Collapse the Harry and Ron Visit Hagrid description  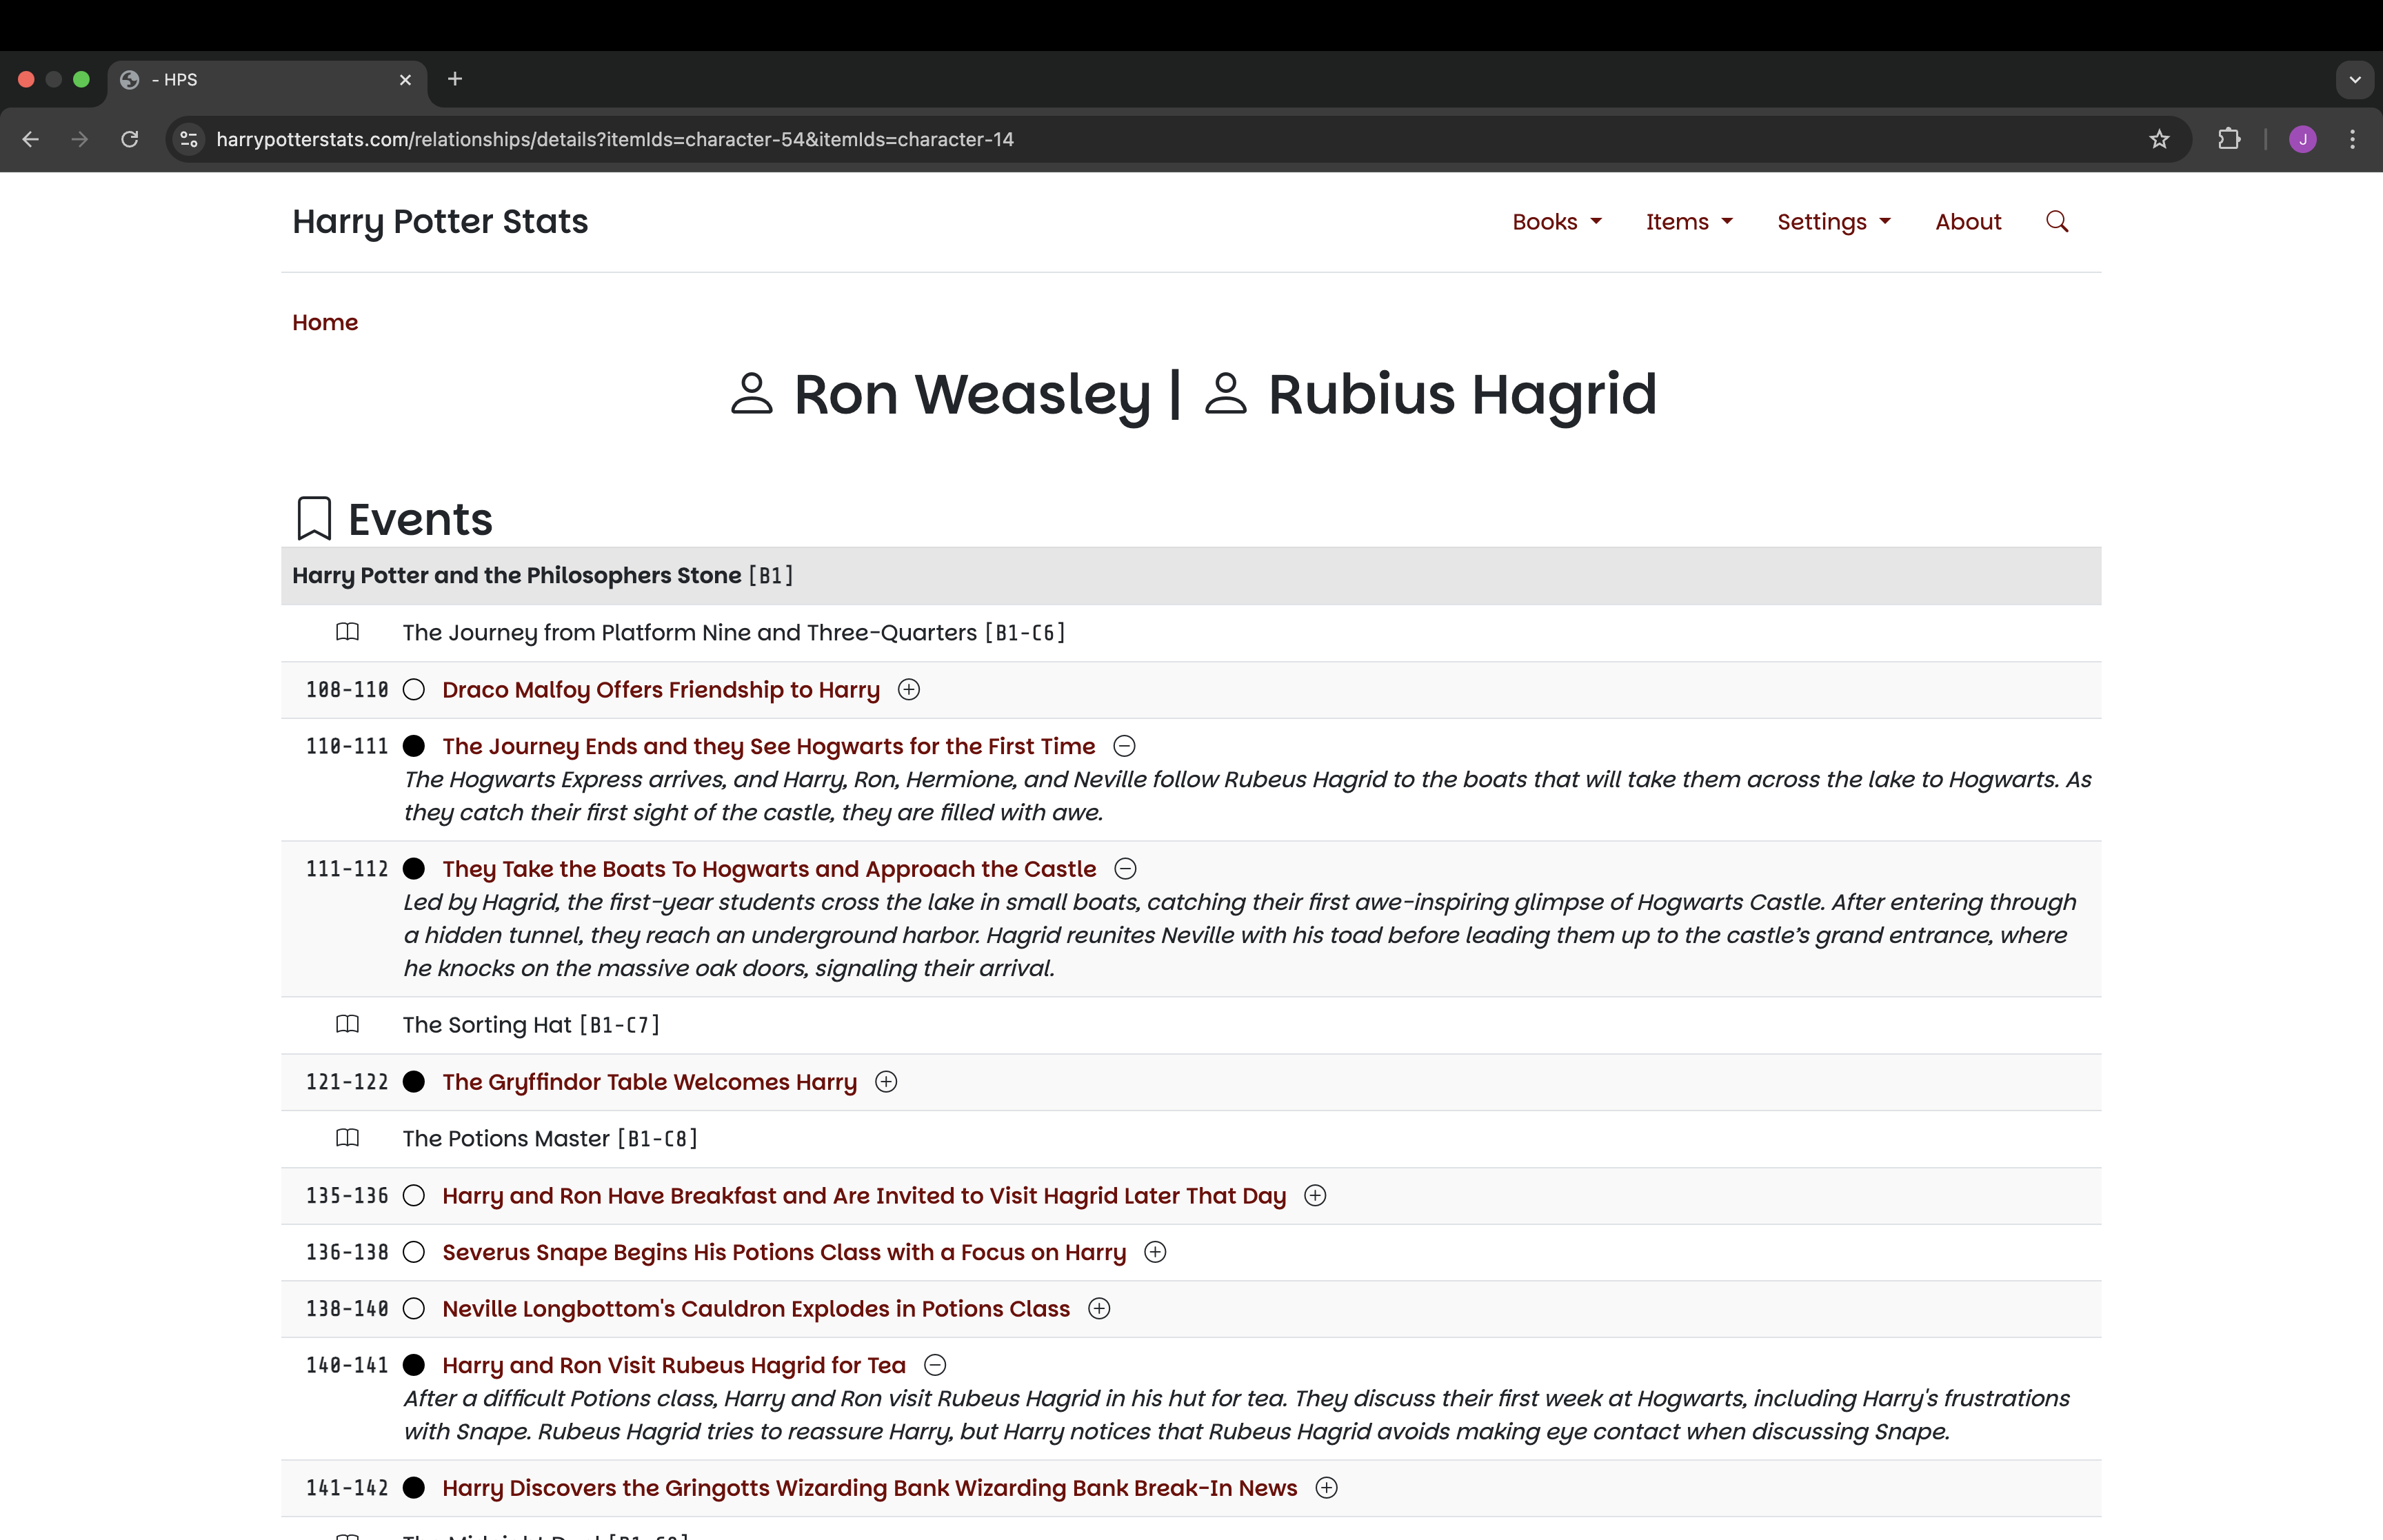935,1365
